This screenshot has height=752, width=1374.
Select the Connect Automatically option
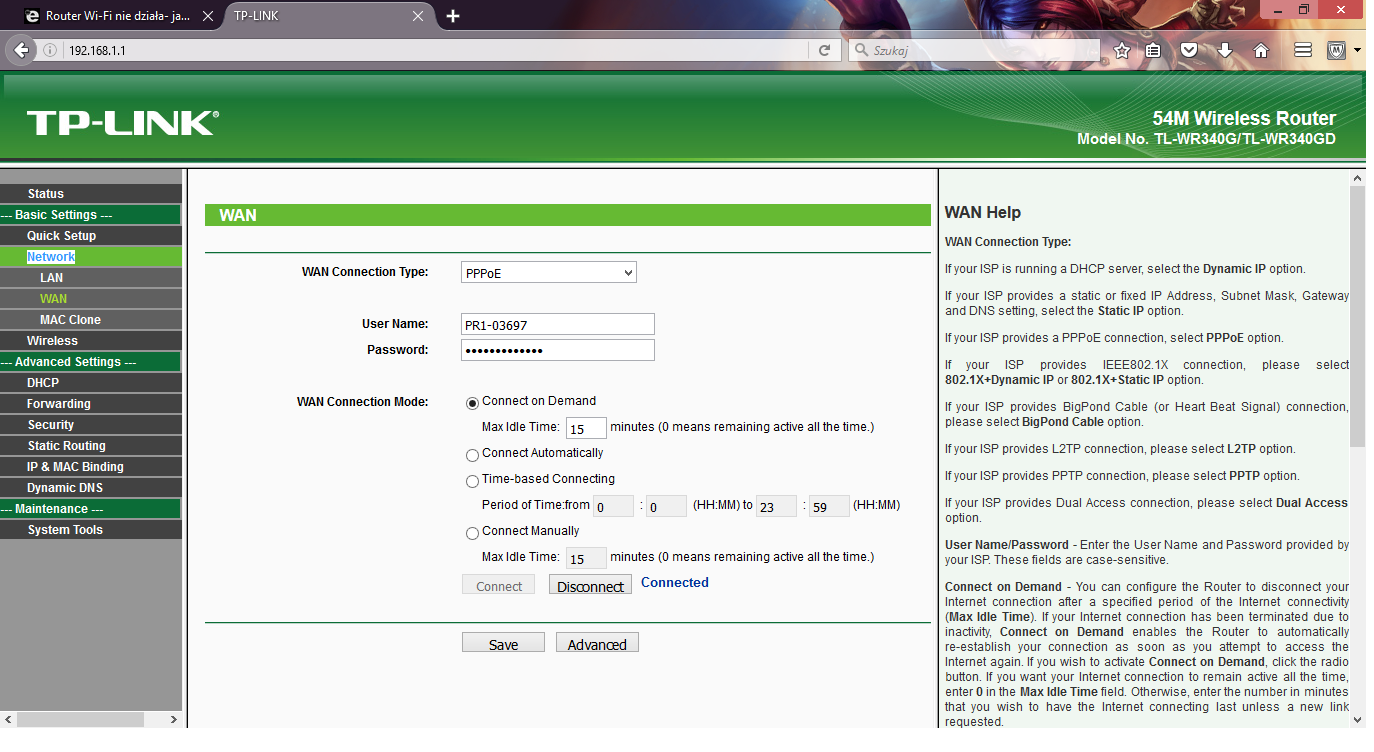(x=472, y=455)
